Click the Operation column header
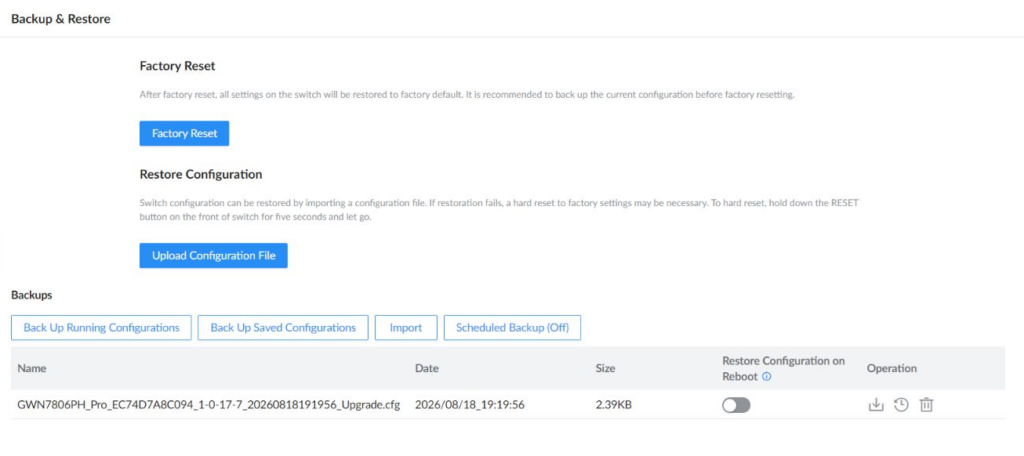The image size is (1024, 456). point(892,368)
